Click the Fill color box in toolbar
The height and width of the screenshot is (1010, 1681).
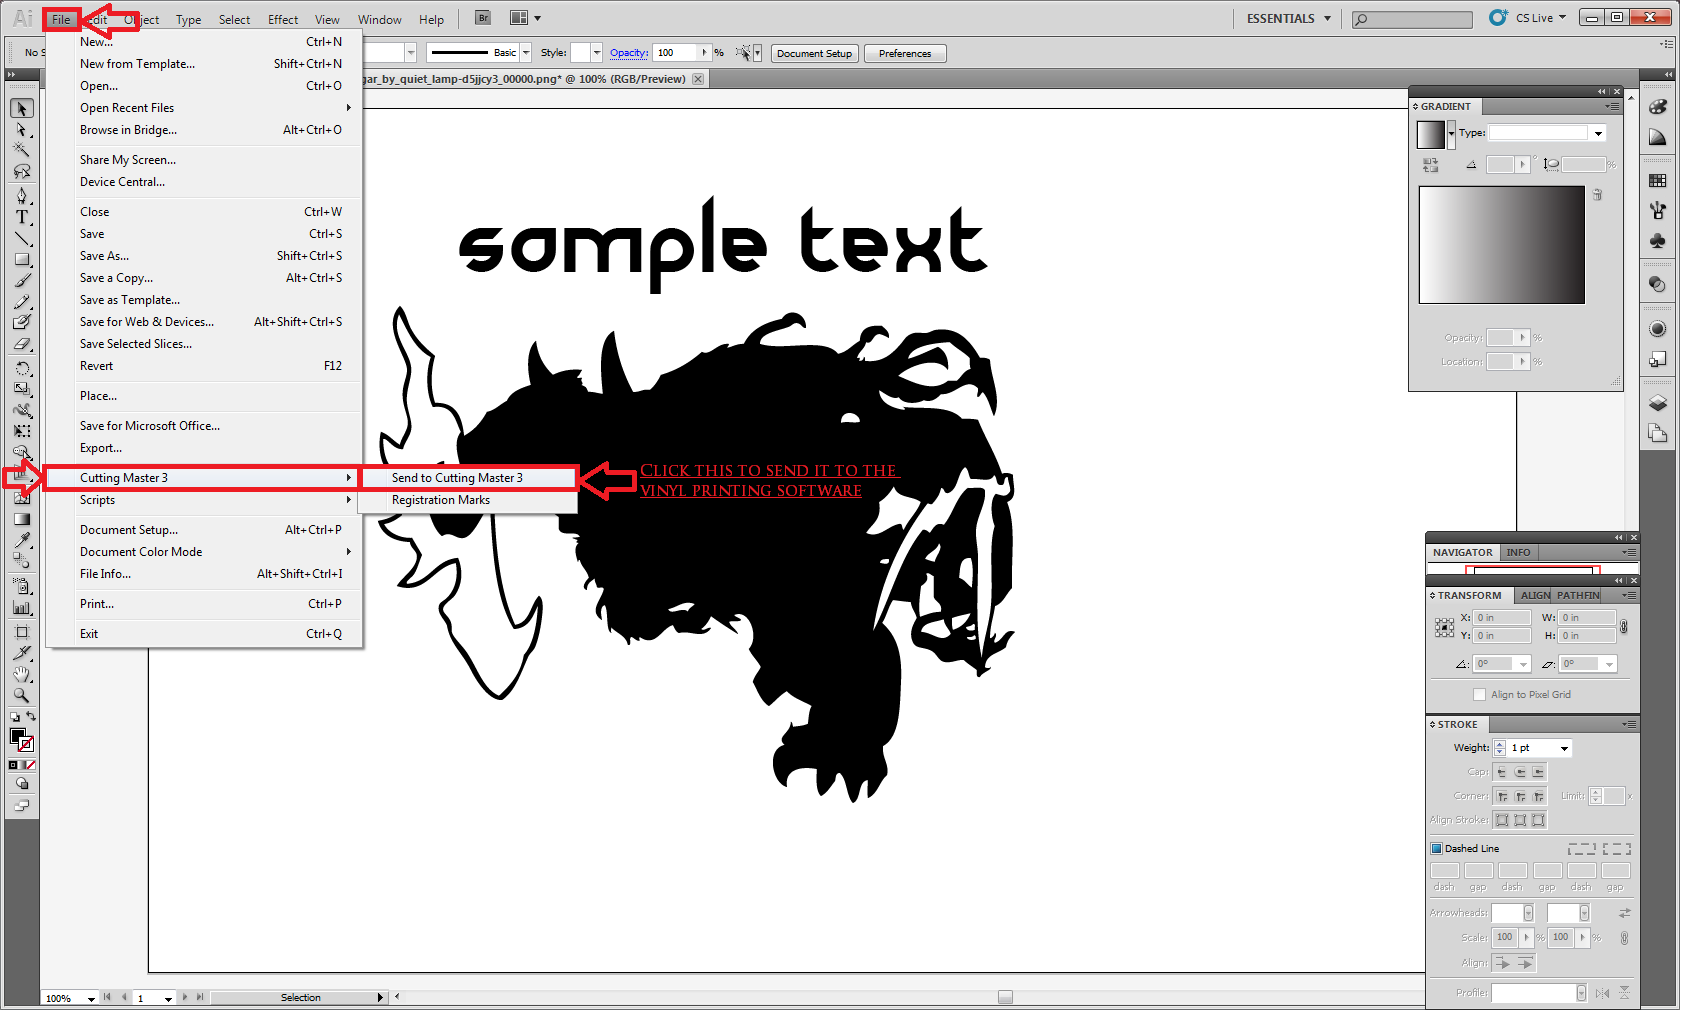17,736
